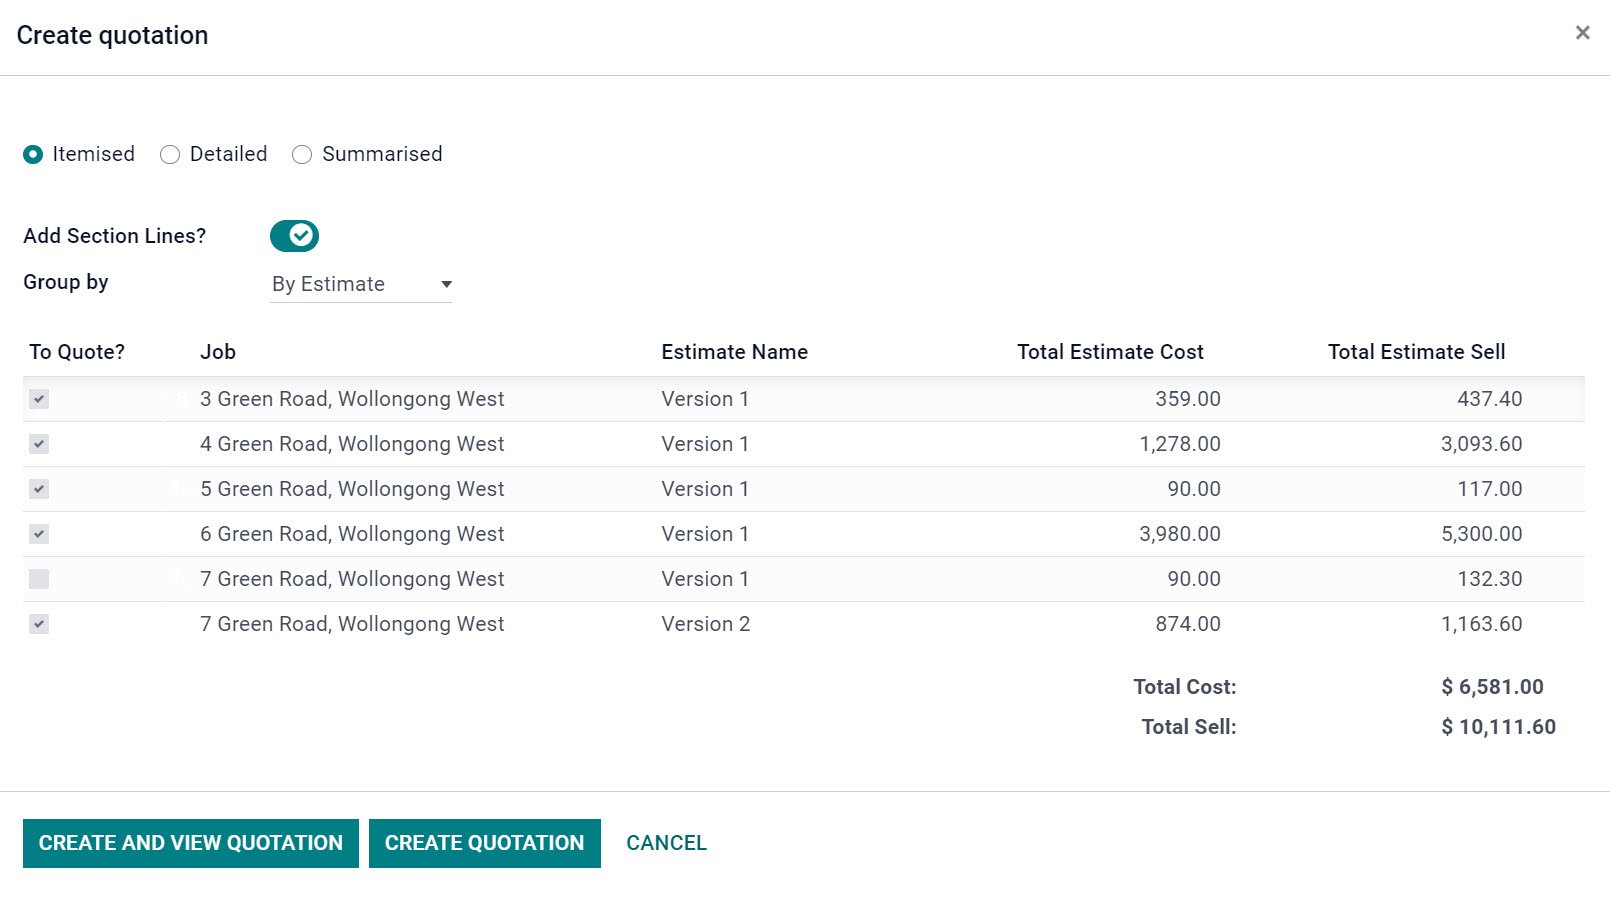Click the sell value 132.30
Viewport: 1610px width, 898px height.
point(1490,579)
